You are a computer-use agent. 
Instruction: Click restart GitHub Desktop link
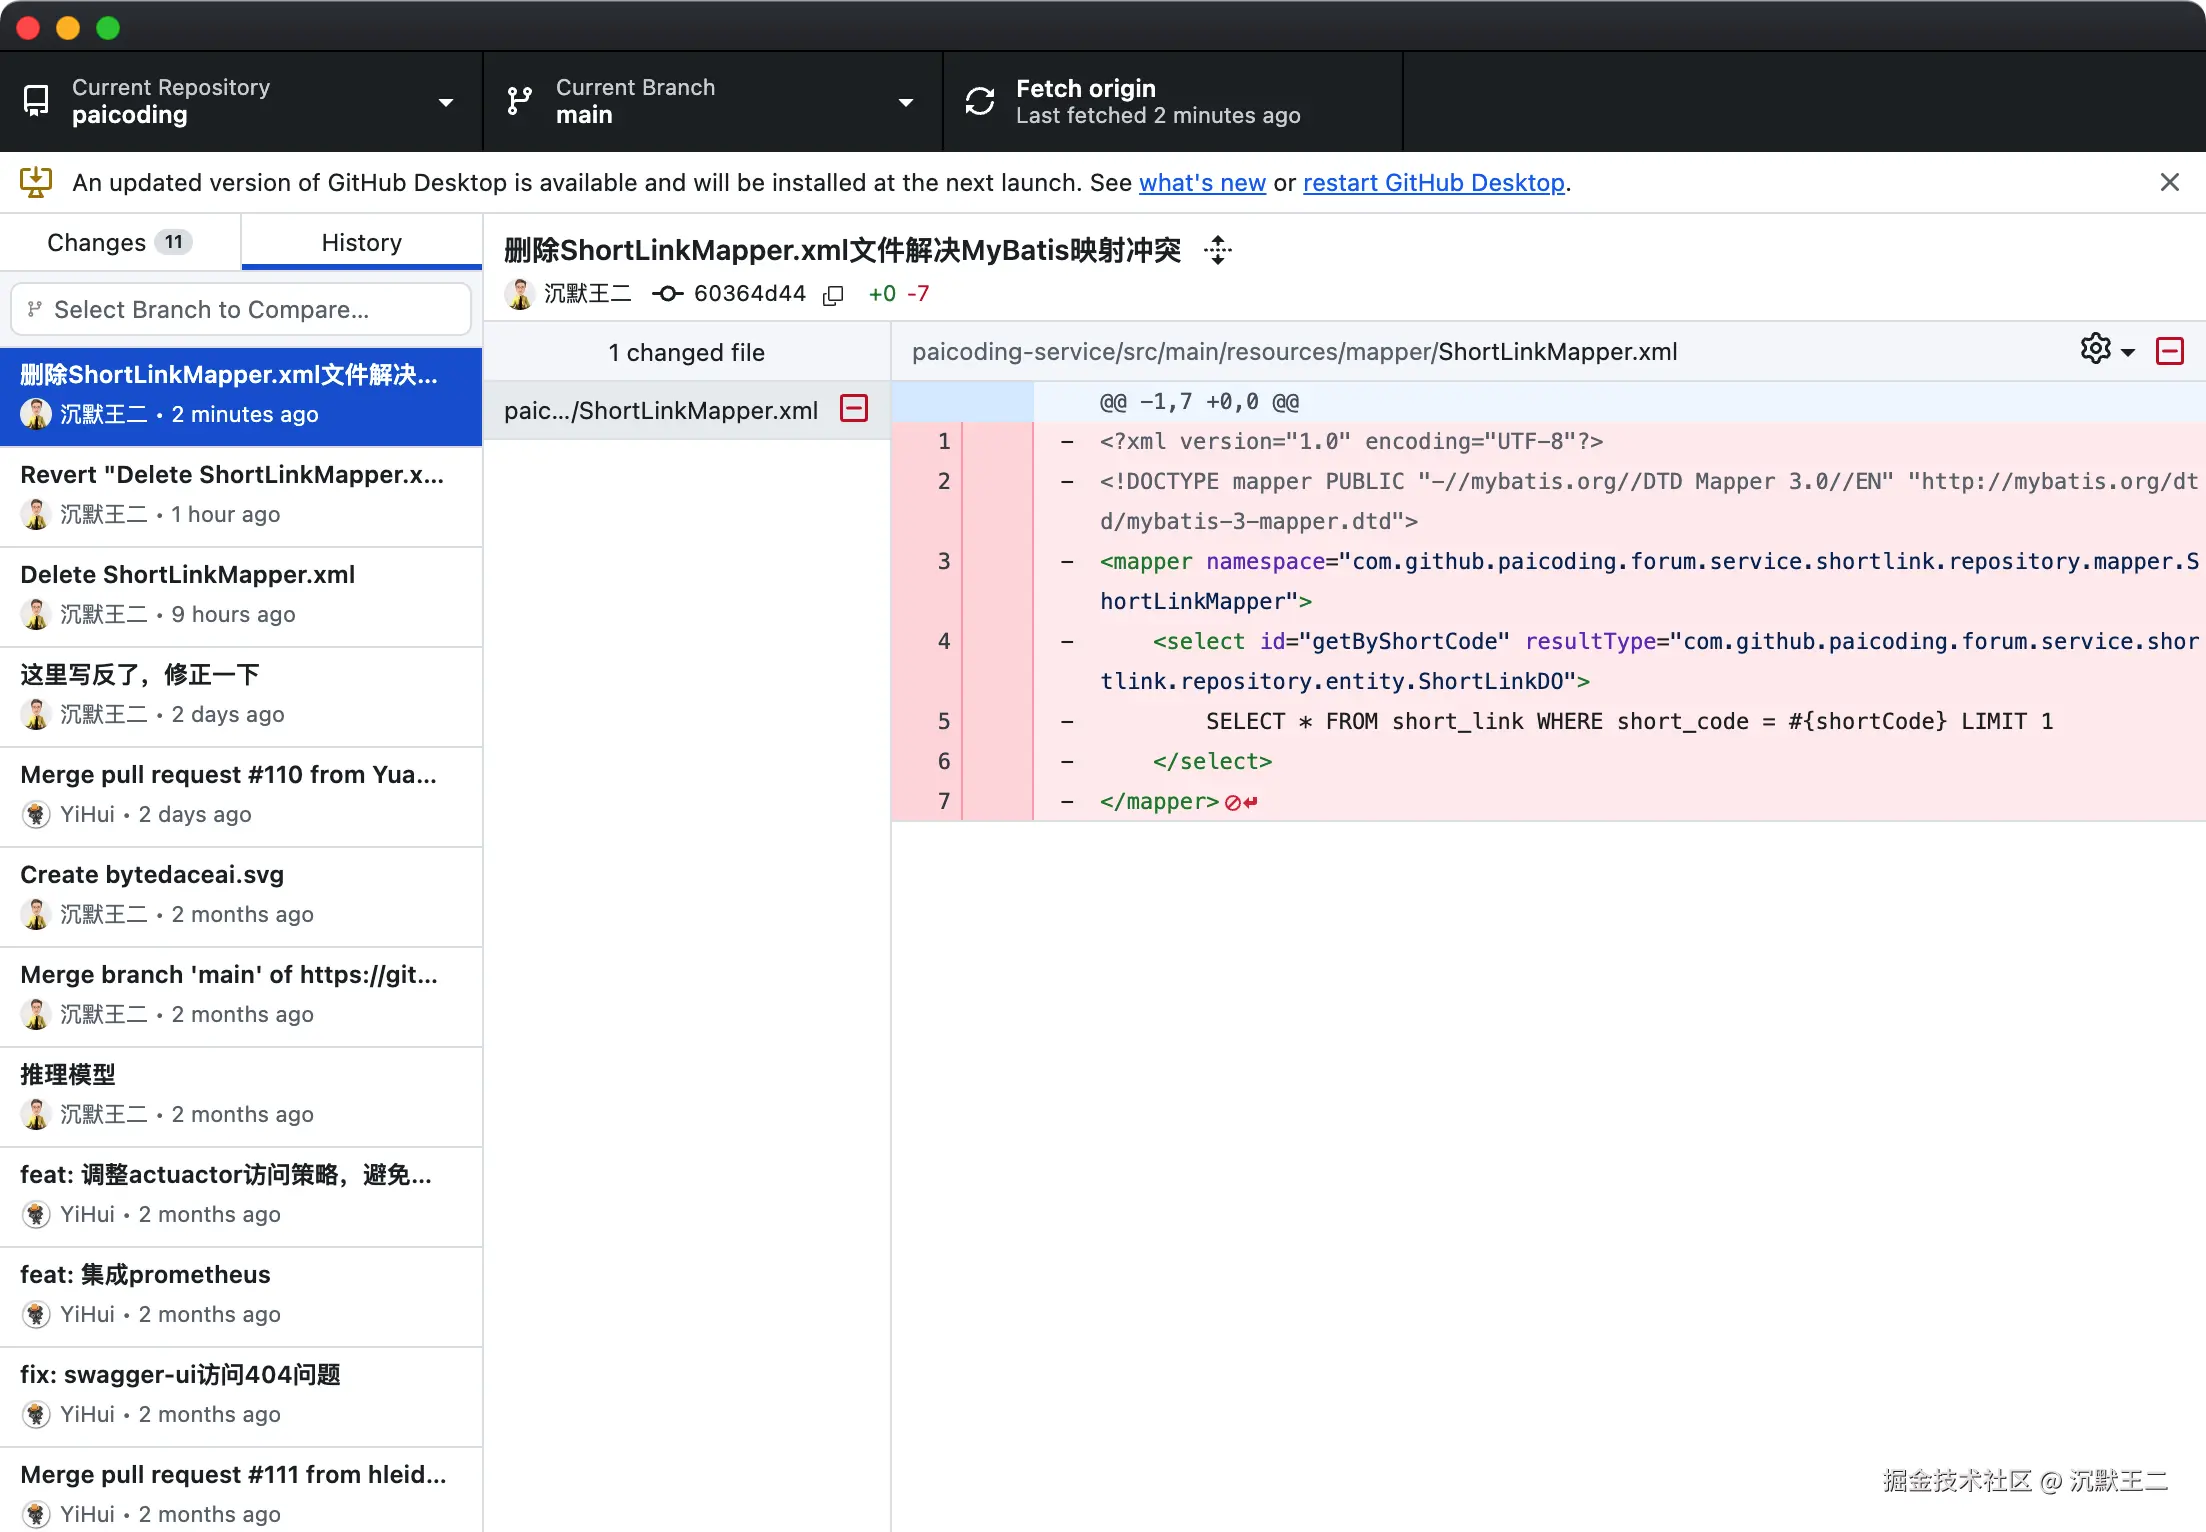click(x=1433, y=183)
